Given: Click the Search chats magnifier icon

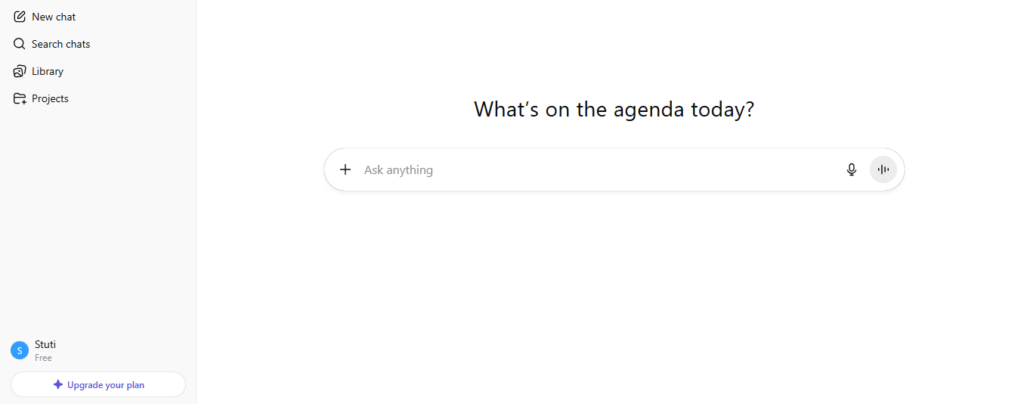Looking at the screenshot, I should [x=19, y=44].
